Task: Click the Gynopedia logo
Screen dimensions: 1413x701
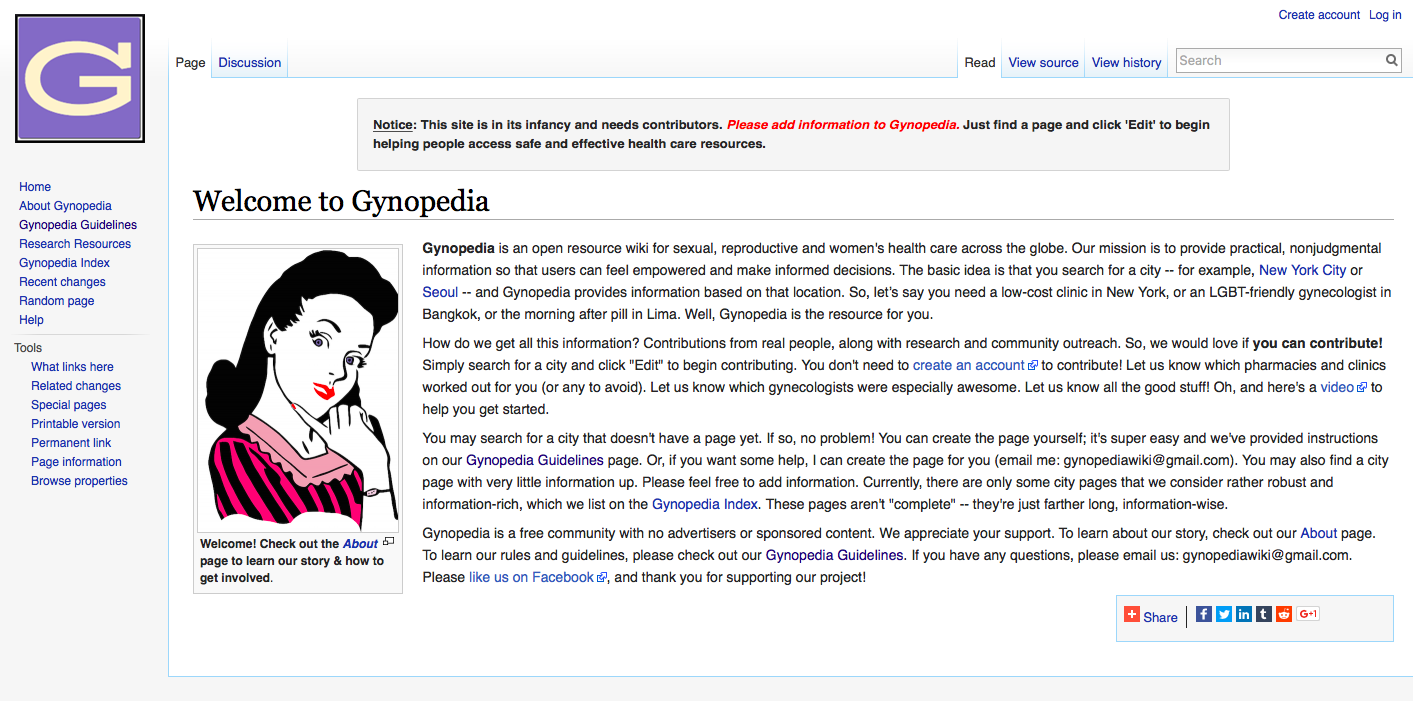Action: [x=79, y=77]
